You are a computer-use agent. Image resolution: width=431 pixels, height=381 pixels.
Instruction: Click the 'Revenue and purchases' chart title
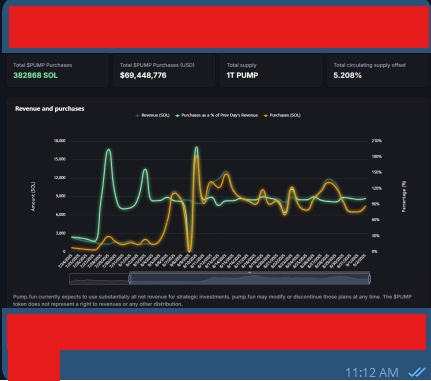click(x=50, y=109)
